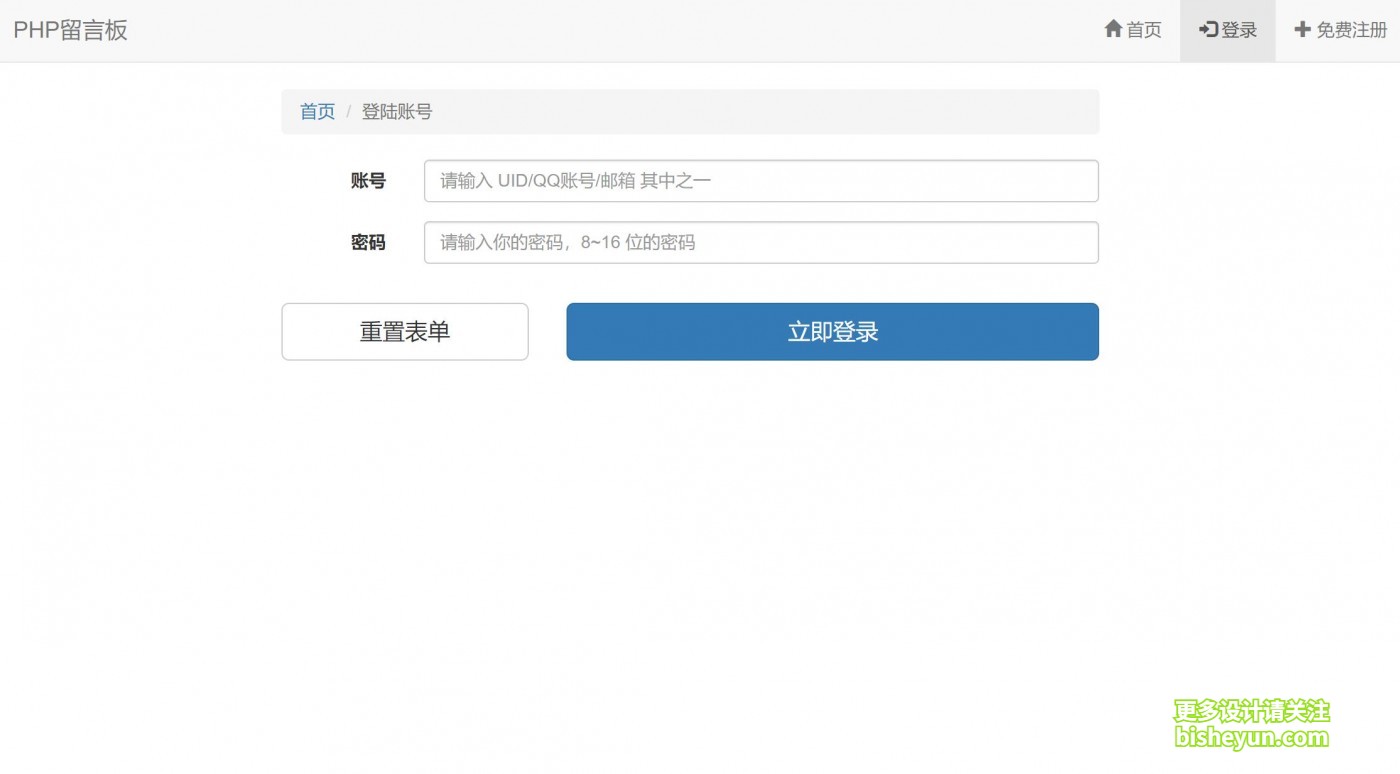1400x774 pixels.
Task: Click the 重置表单 button
Action: 405,332
